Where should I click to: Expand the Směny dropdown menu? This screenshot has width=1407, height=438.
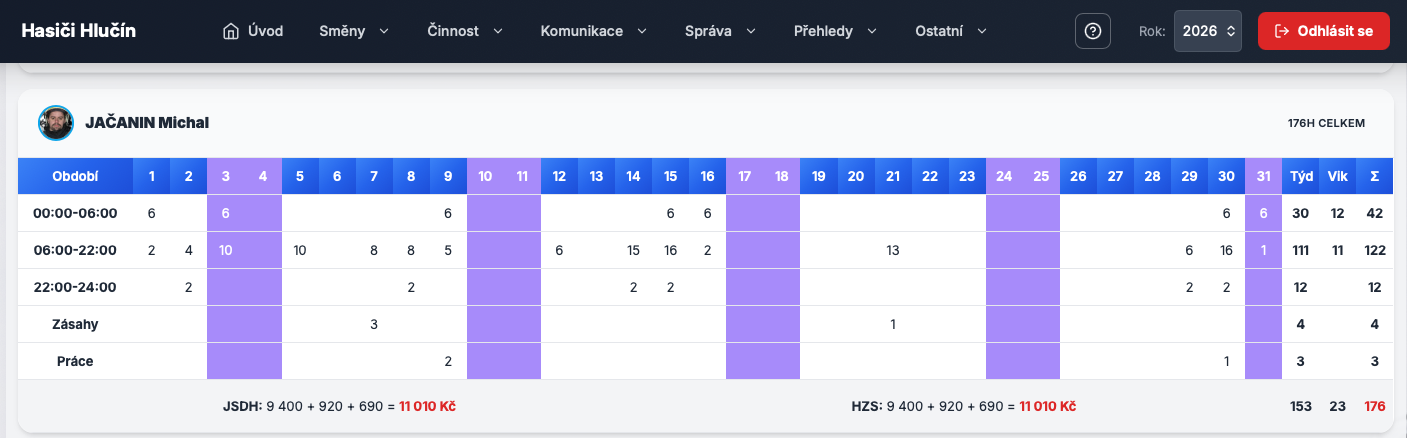pos(354,31)
